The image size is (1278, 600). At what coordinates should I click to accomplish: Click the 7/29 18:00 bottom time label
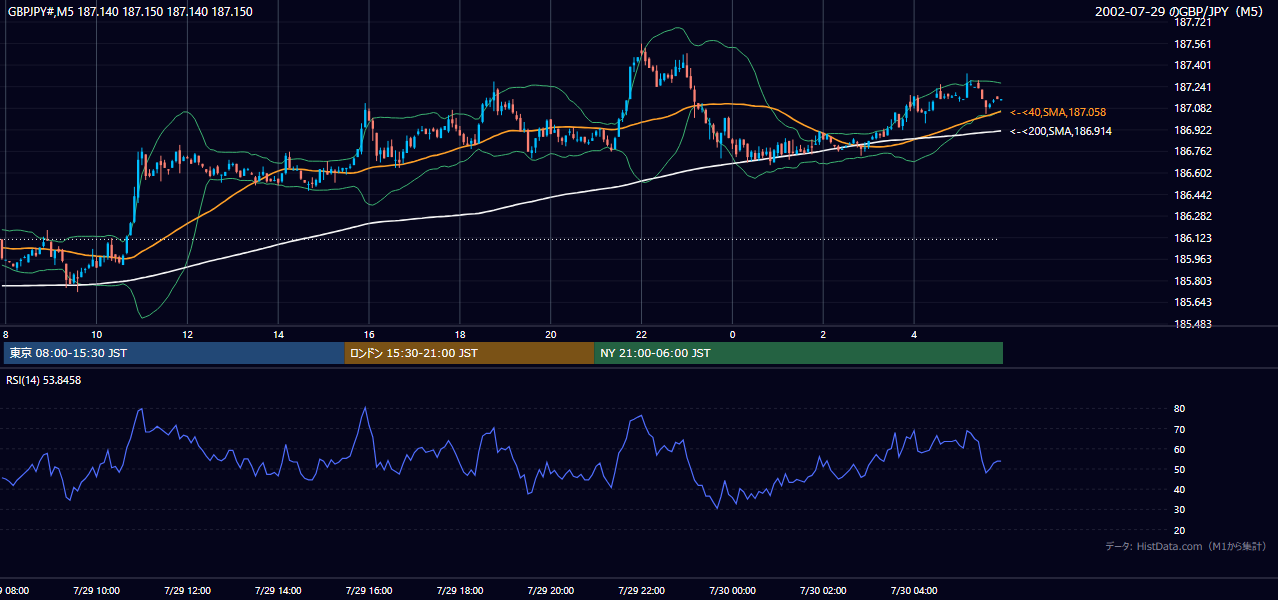click(x=460, y=590)
